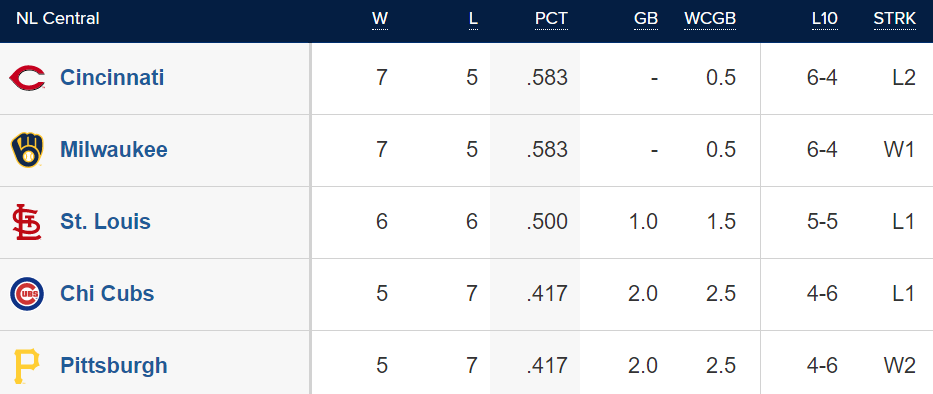This screenshot has height=394, width=933.
Task: Click the Pittsburgh Pirates P logo
Action: point(27,366)
